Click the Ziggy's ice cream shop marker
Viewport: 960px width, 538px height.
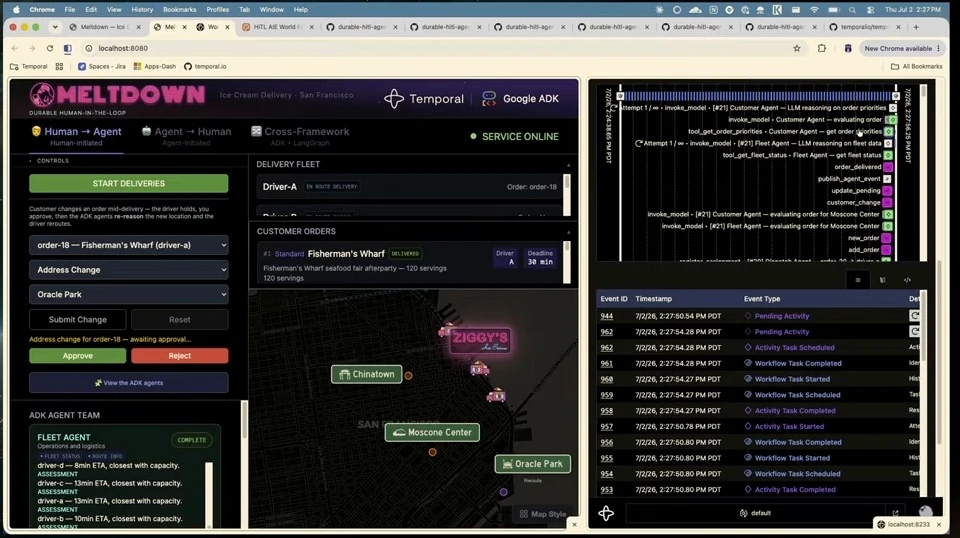coord(480,340)
